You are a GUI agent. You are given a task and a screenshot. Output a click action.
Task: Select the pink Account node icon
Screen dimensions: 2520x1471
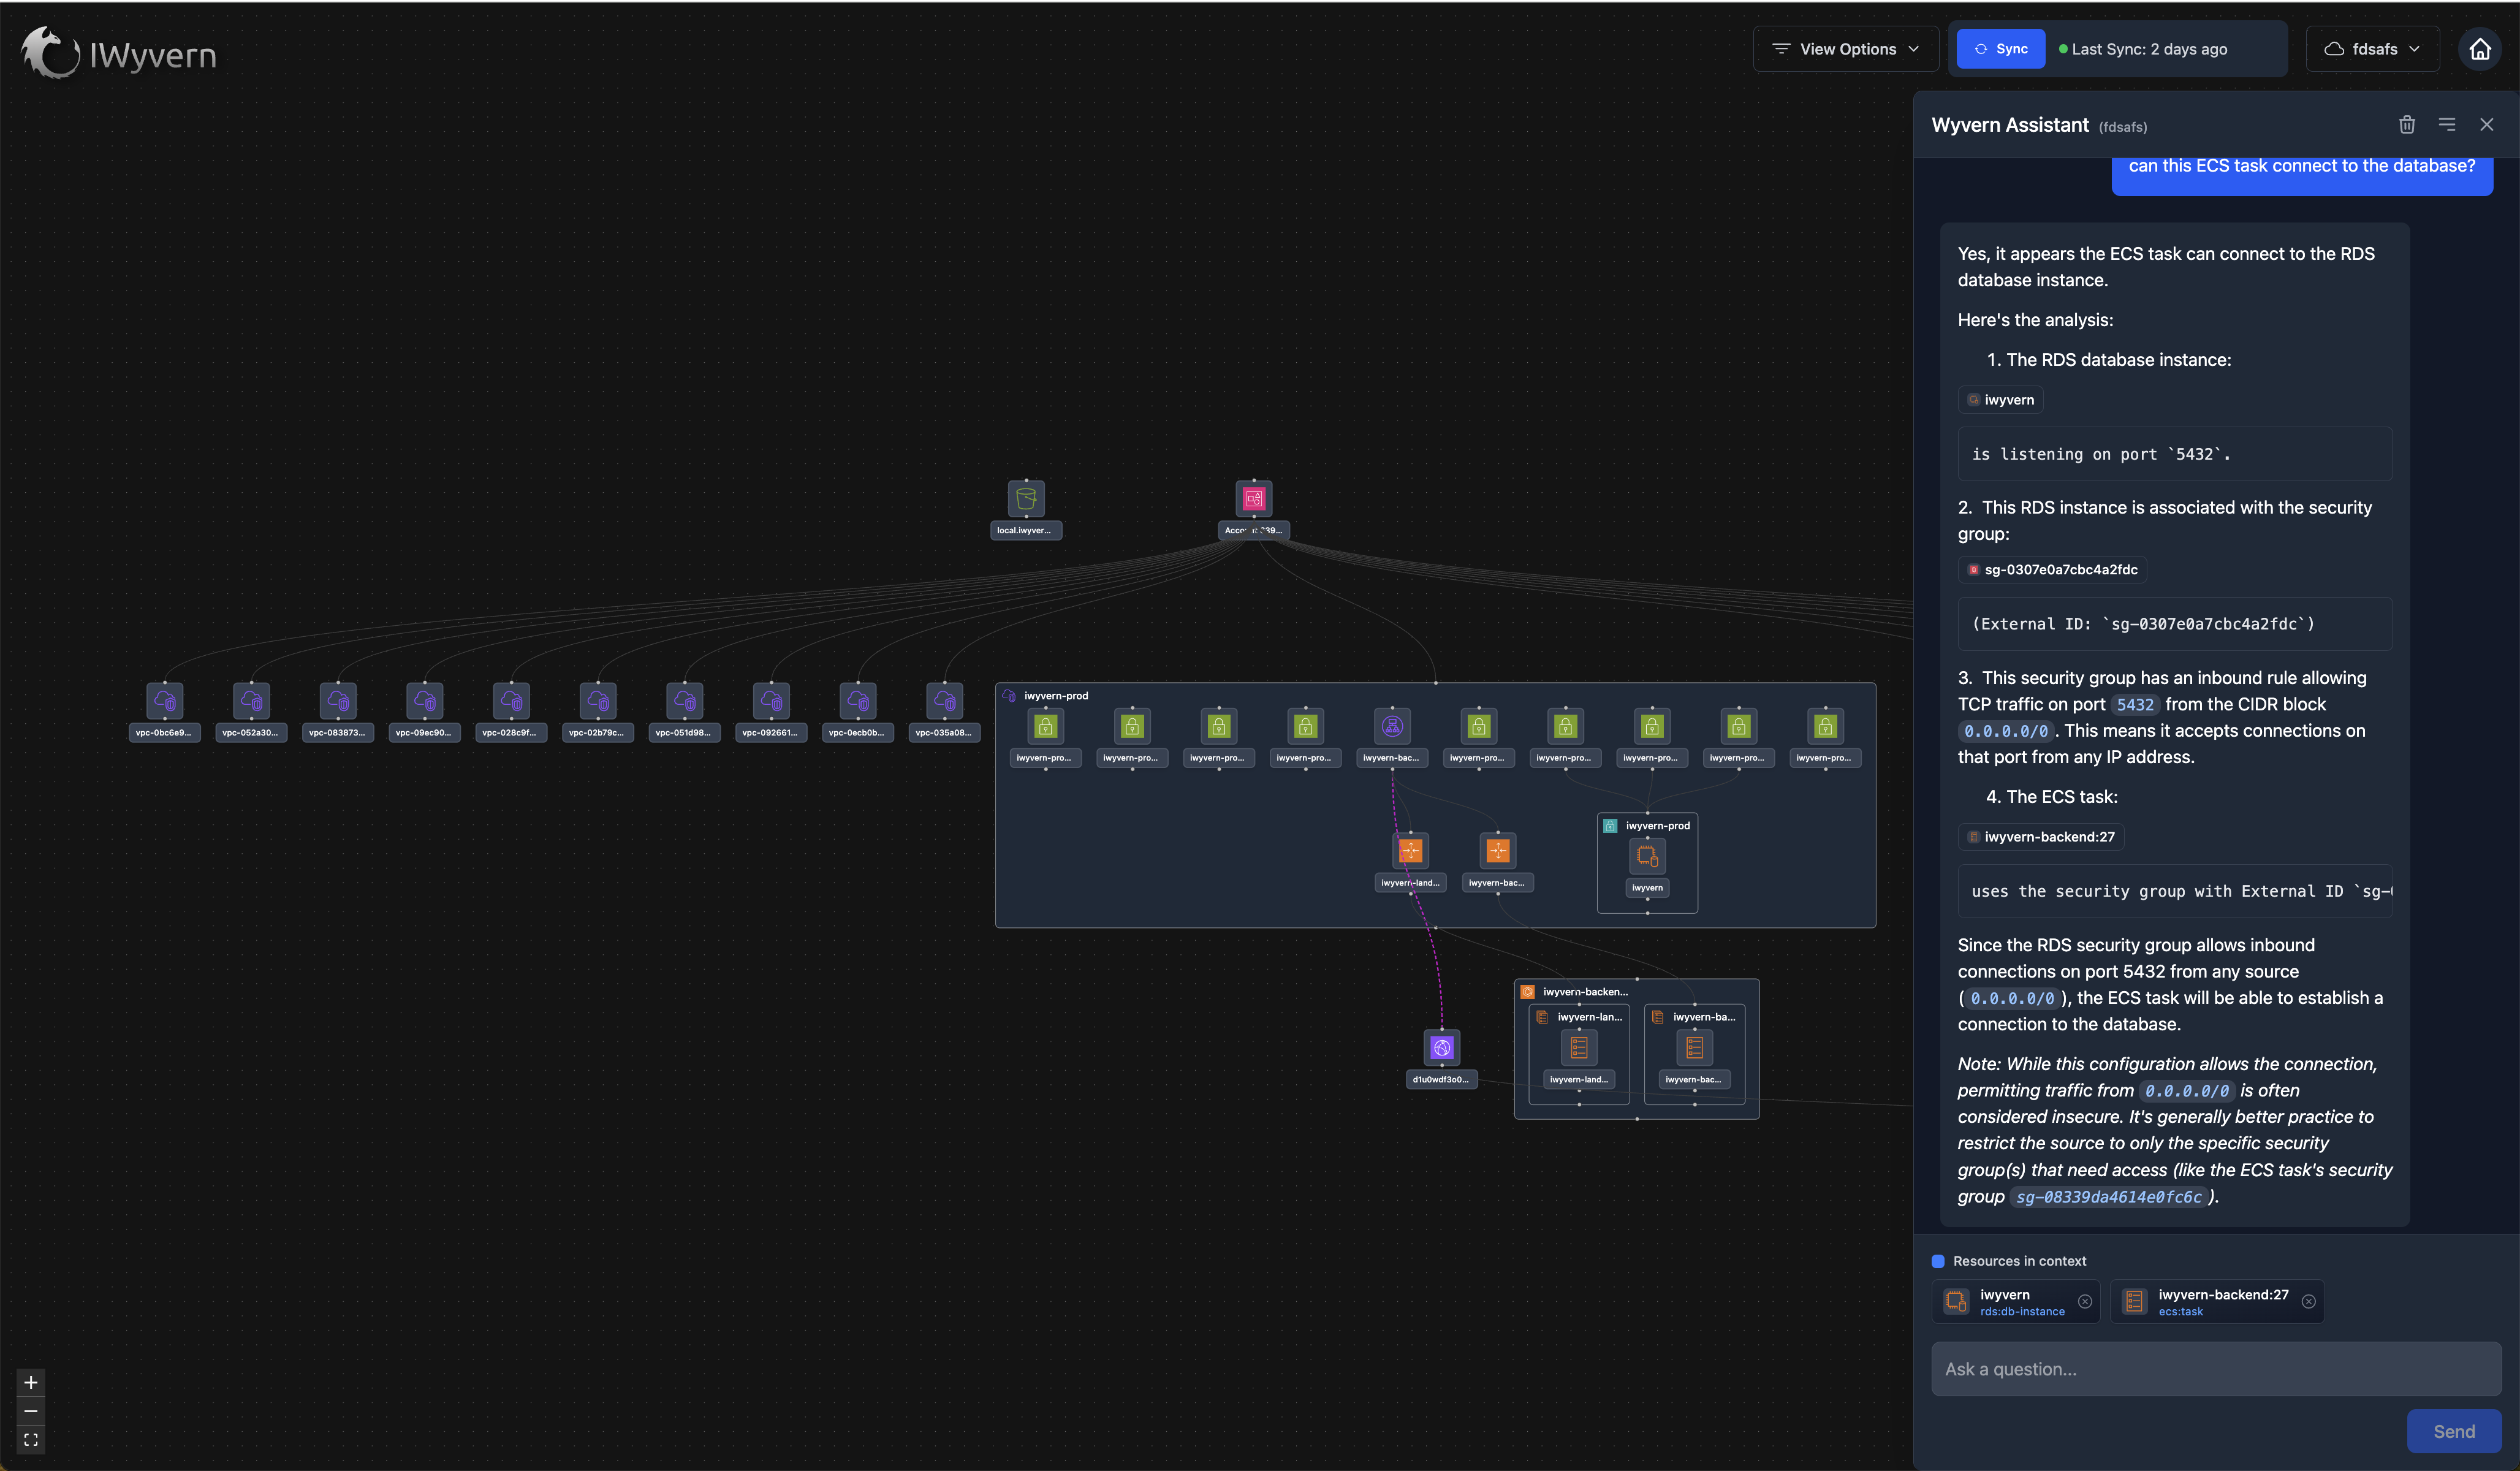(x=1253, y=499)
